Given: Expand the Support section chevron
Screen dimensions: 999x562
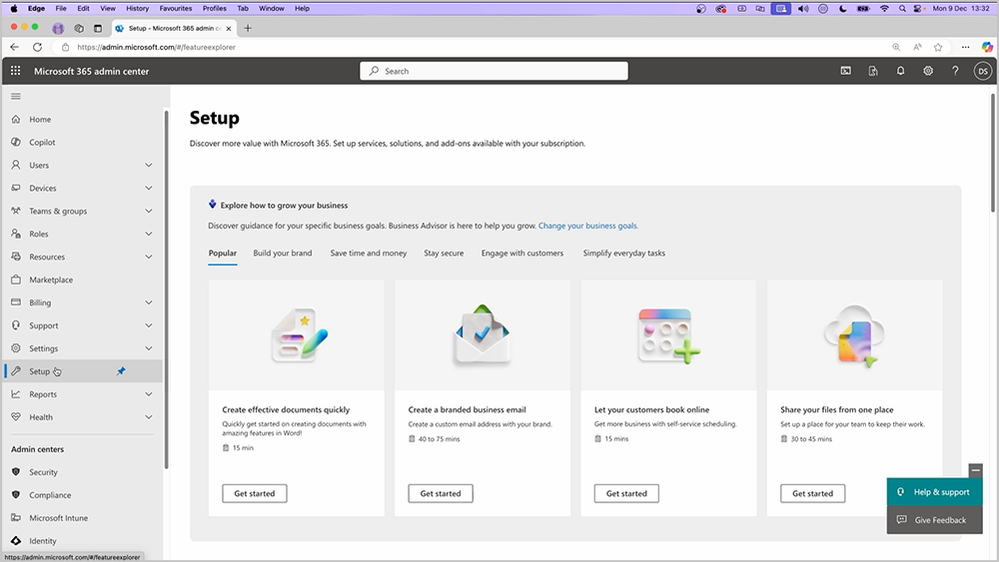Looking at the screenshot, I should click(x=148, y=326).
